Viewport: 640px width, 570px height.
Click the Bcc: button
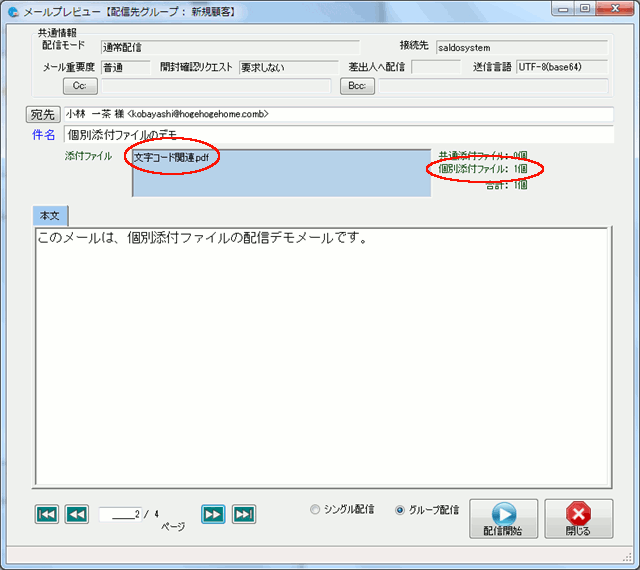point(357,86)
